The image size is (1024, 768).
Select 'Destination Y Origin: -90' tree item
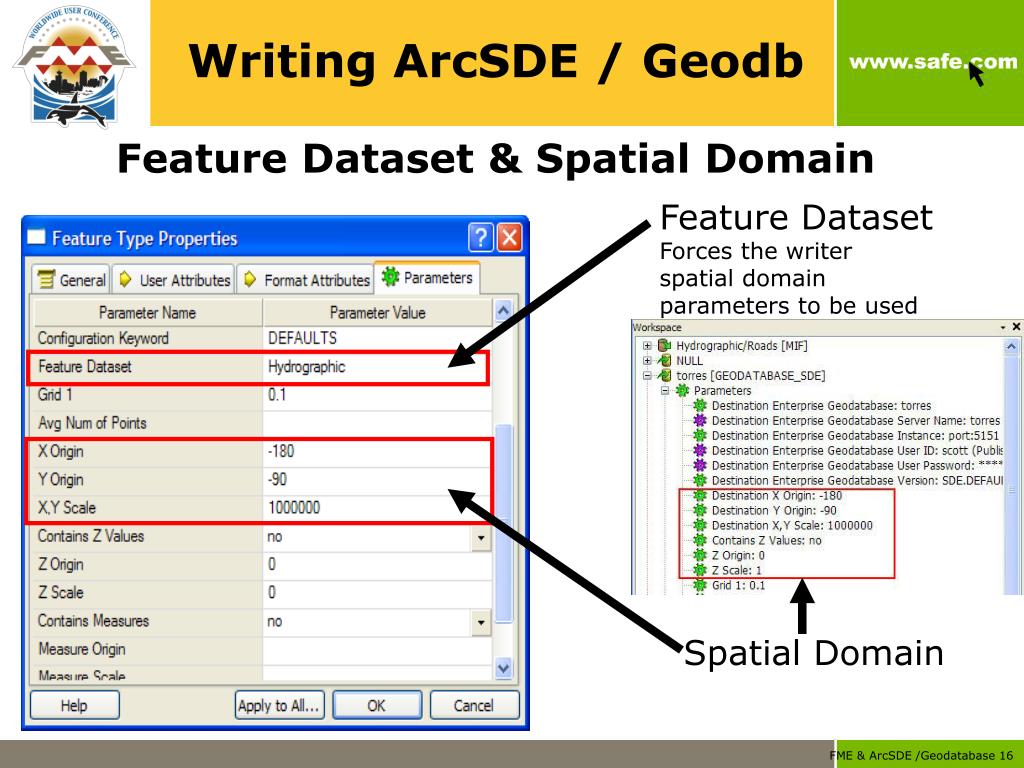774,511
